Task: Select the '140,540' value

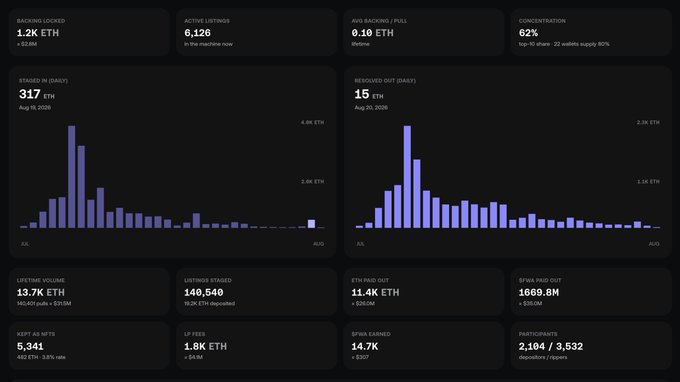Action: click(x=204, y=293)
